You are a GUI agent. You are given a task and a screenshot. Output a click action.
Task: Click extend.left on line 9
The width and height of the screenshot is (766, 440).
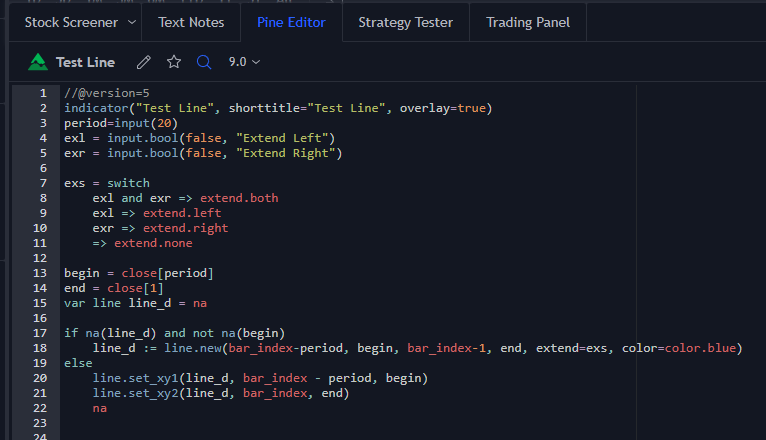182,213
